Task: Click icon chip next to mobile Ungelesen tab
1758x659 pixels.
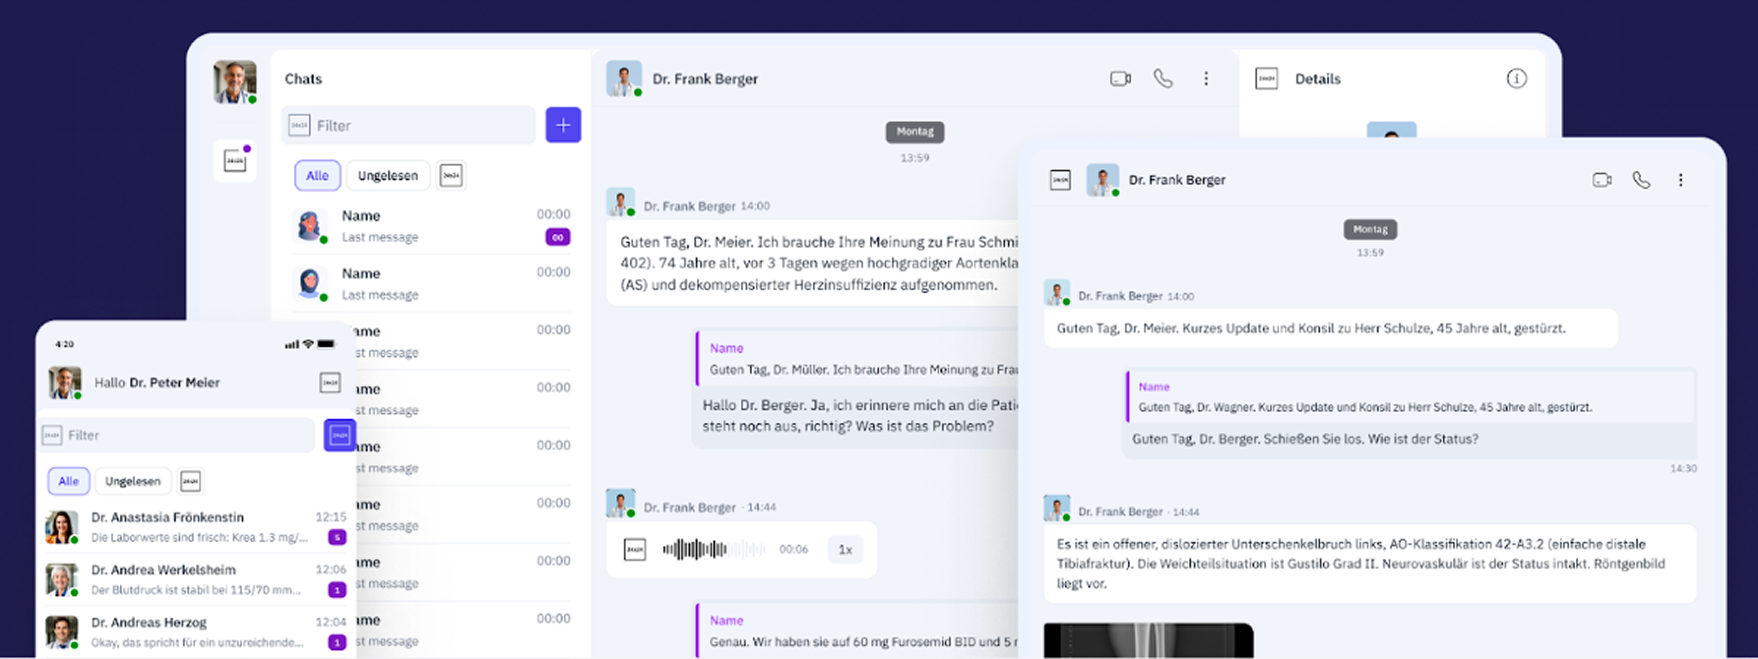Action: [190, 481]
